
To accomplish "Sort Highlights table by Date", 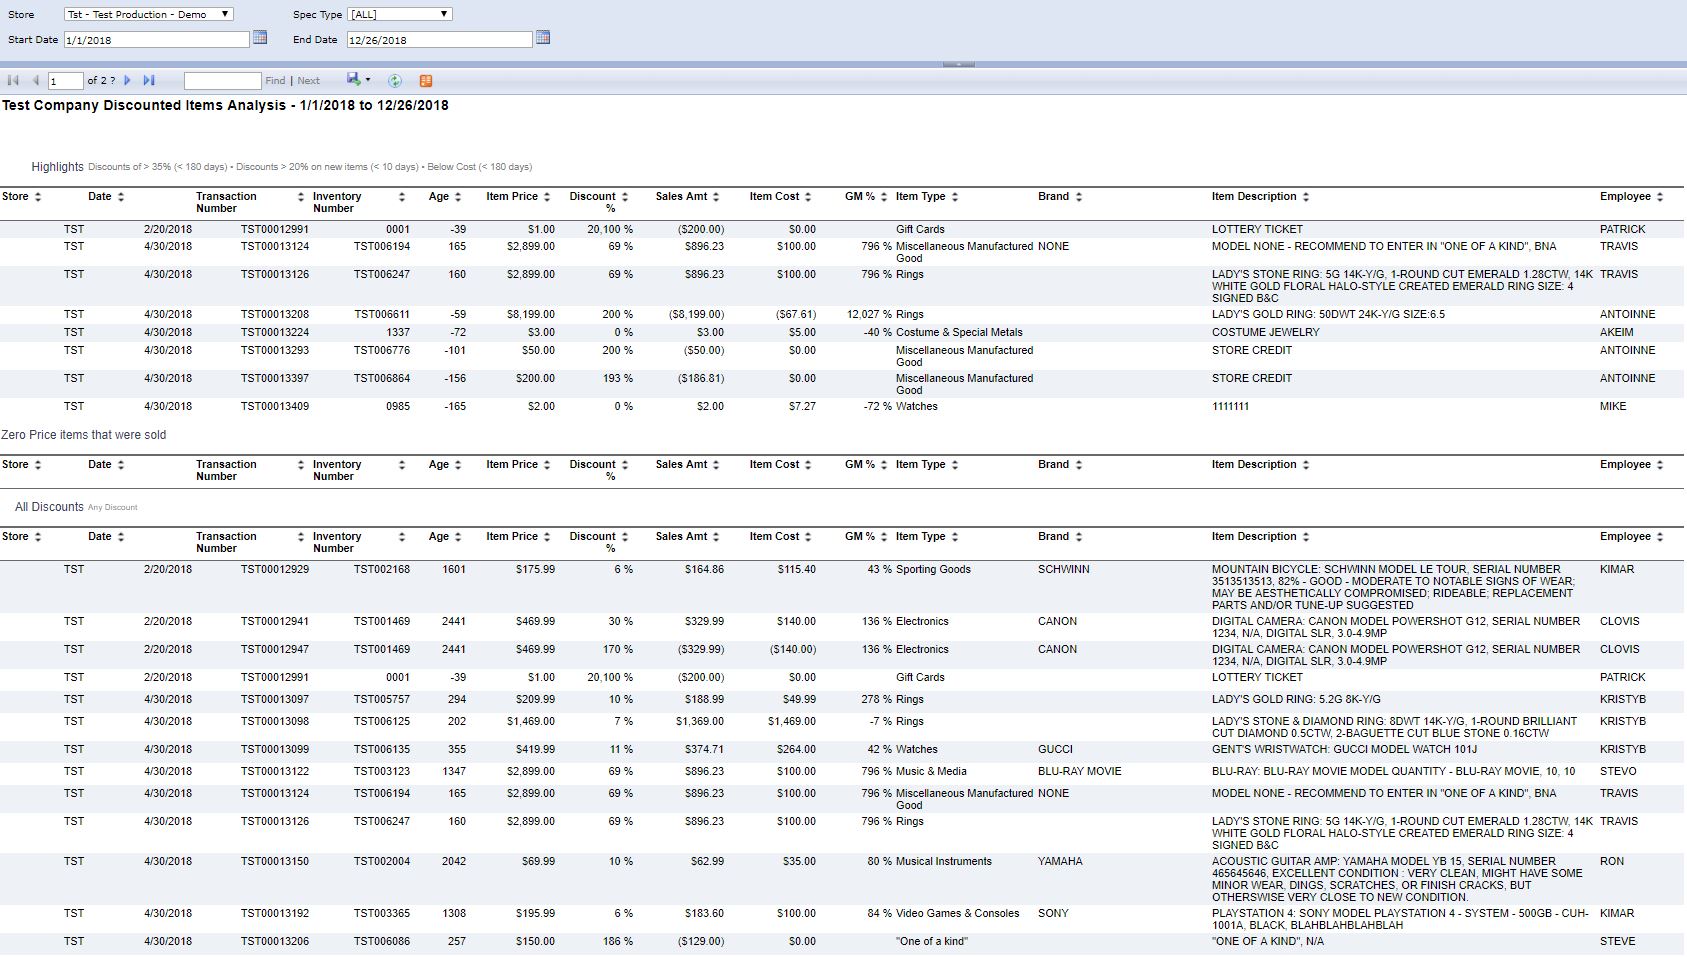I will pyautogui.click(x=121, y=197).
